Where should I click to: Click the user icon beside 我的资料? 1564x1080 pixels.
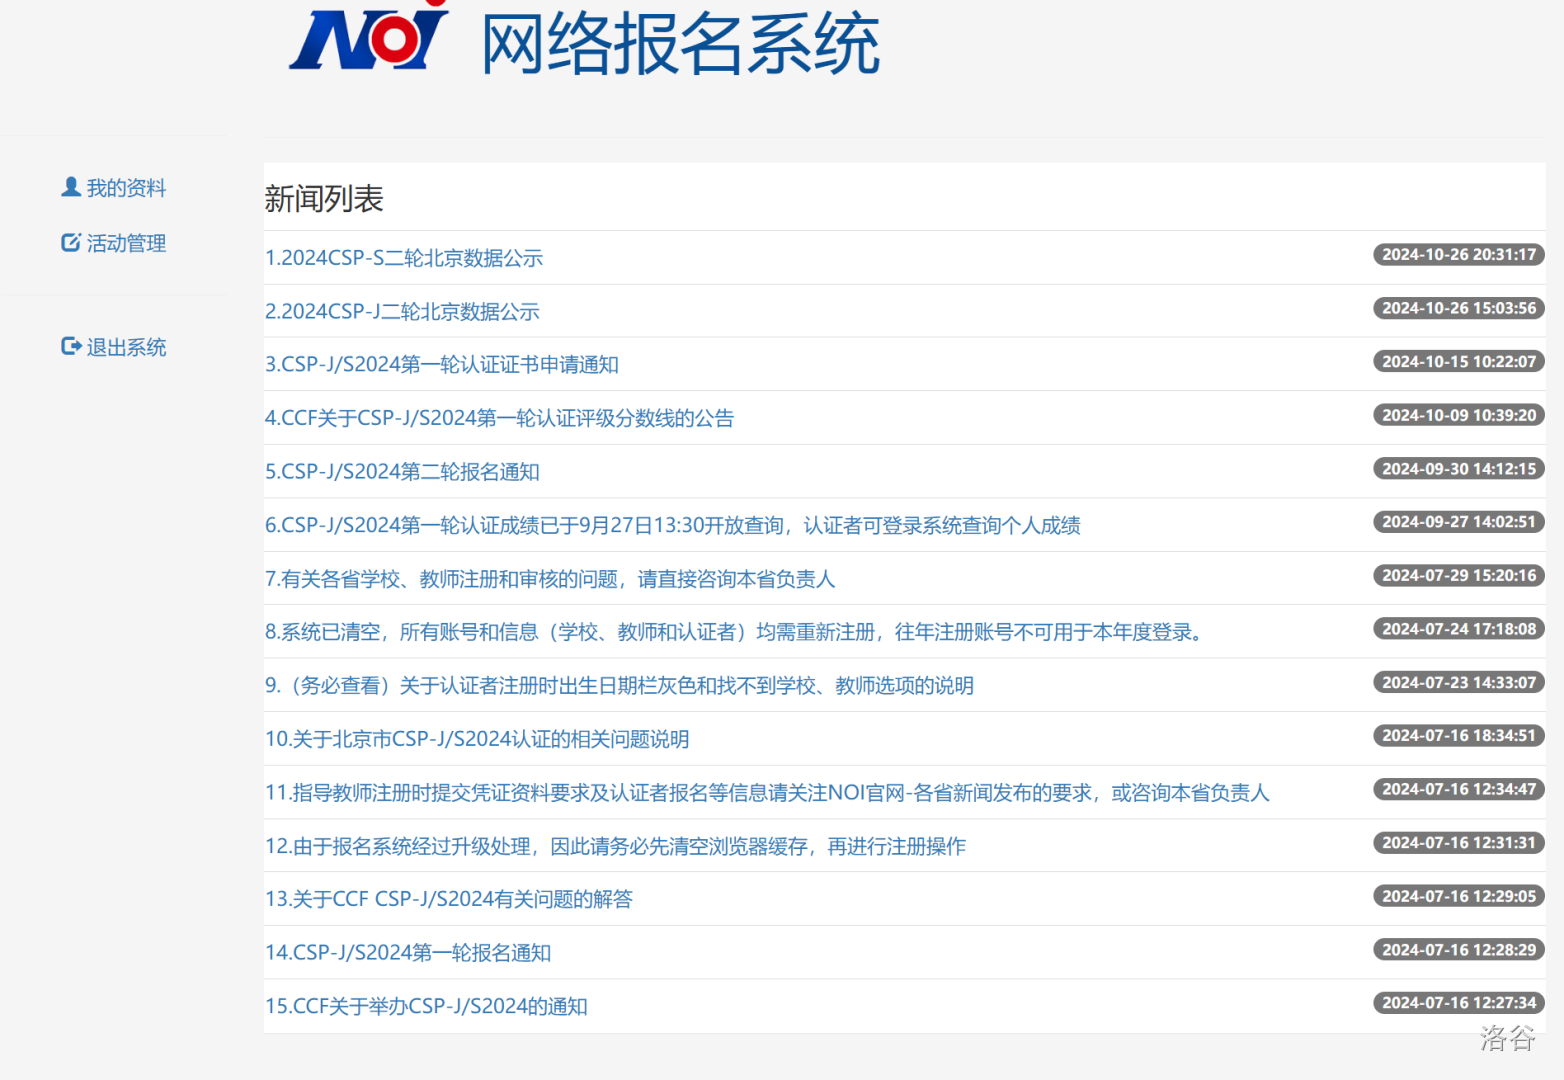click(x=71, y=187)
